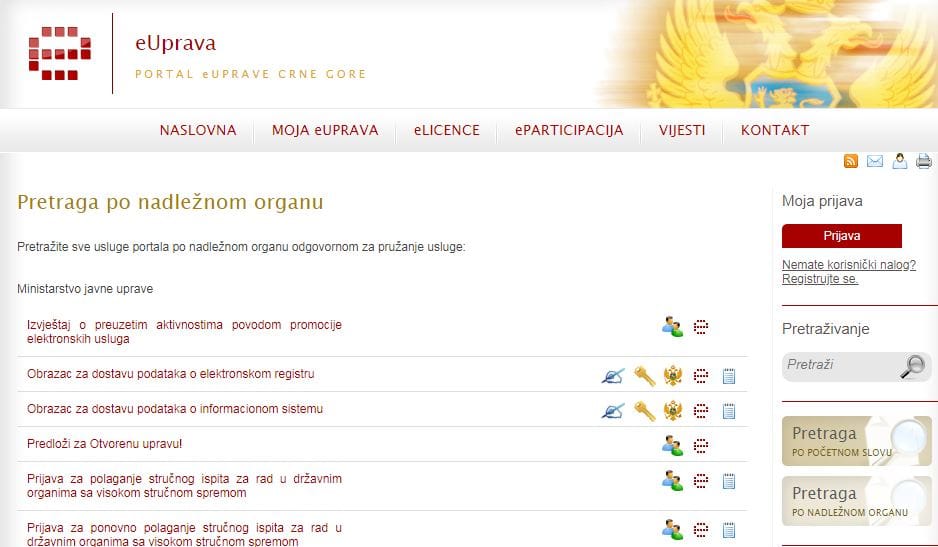Click coat of arms icon in elektronskom registru row
This screenshot has width=938, height=547.
[673, 376]
